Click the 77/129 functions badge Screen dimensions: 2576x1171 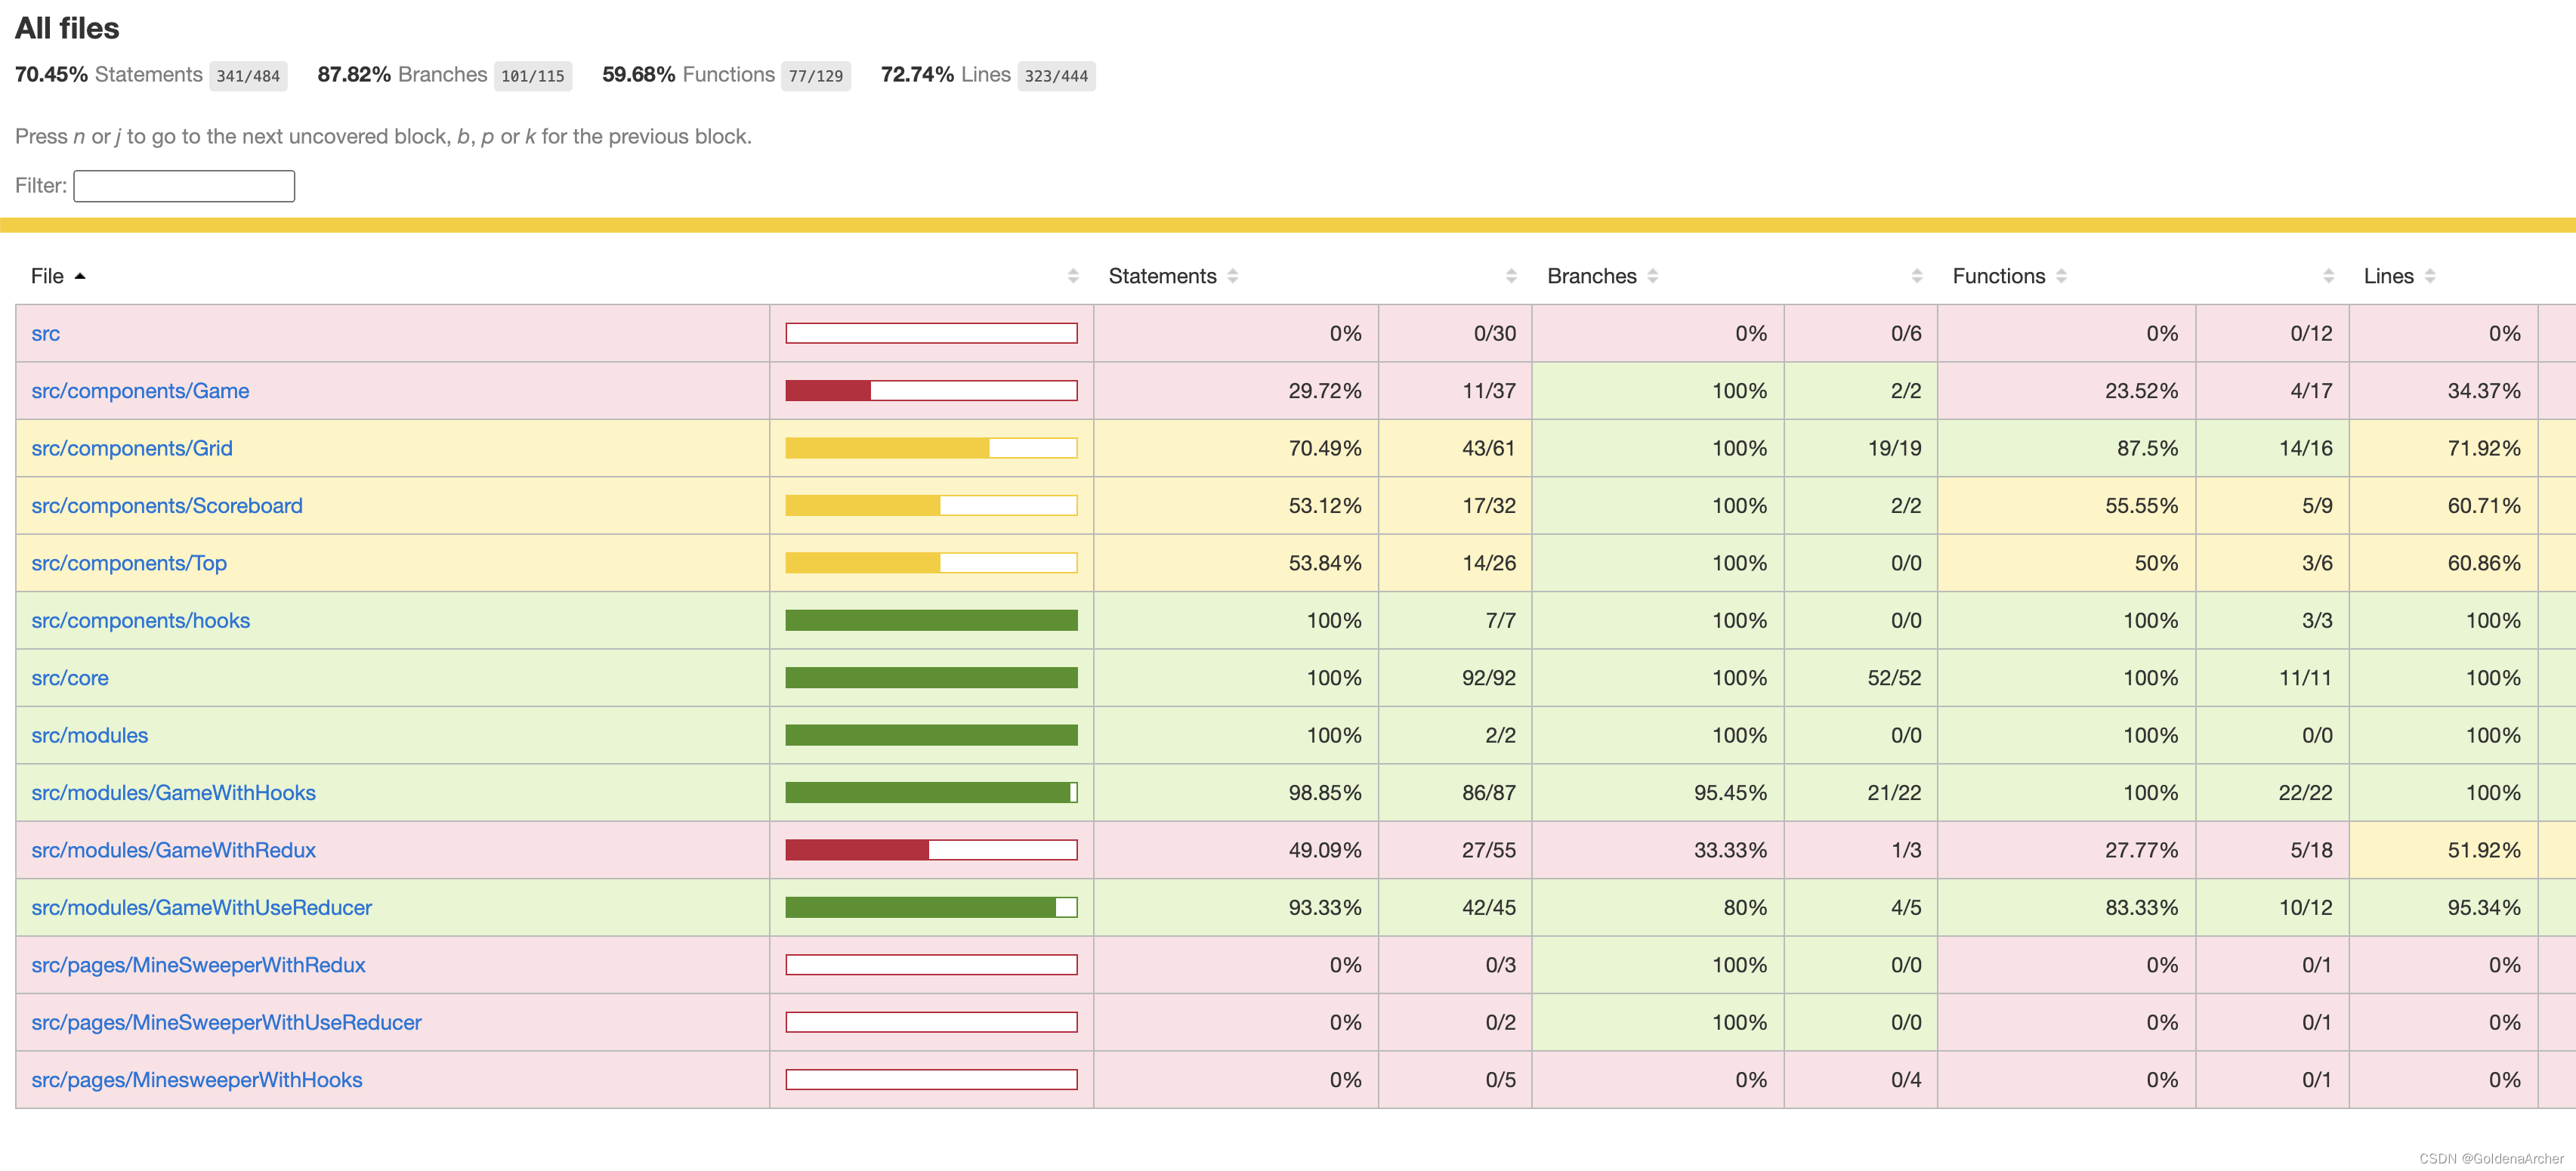(x=816, y=76)
